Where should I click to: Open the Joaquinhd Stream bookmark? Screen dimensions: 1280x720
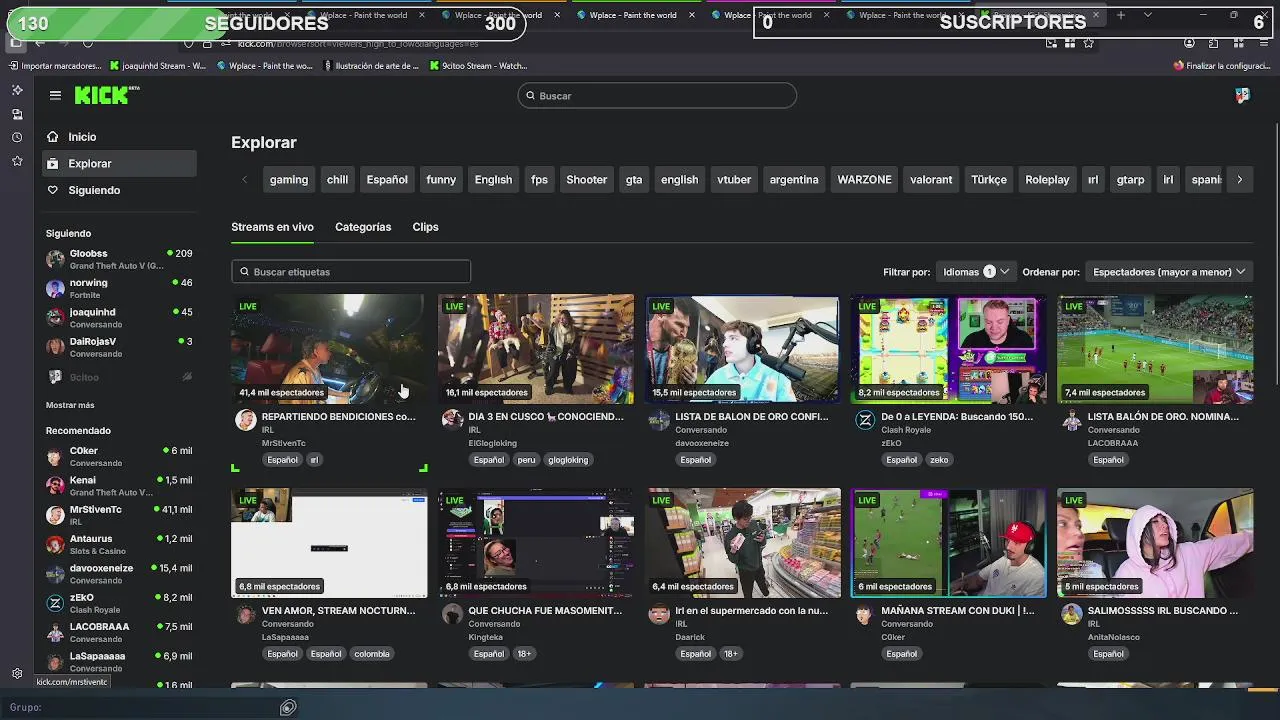coord(157,66)
